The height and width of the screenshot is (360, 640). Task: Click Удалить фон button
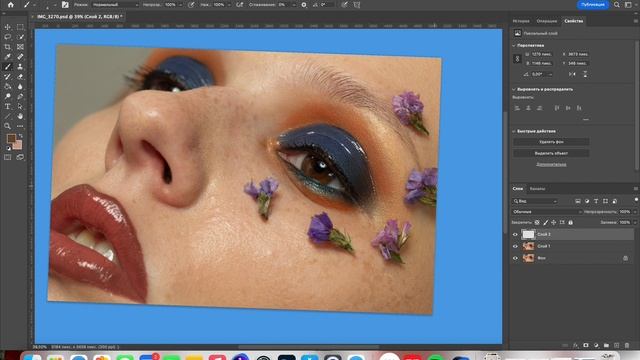point(551,142)
